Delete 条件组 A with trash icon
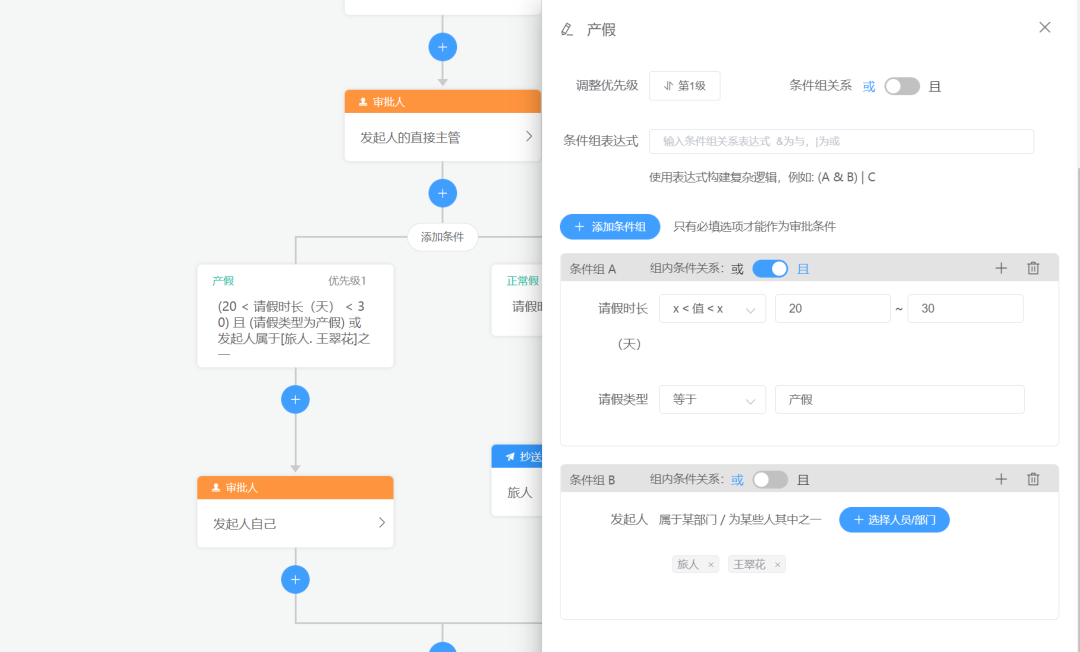 1033,268
